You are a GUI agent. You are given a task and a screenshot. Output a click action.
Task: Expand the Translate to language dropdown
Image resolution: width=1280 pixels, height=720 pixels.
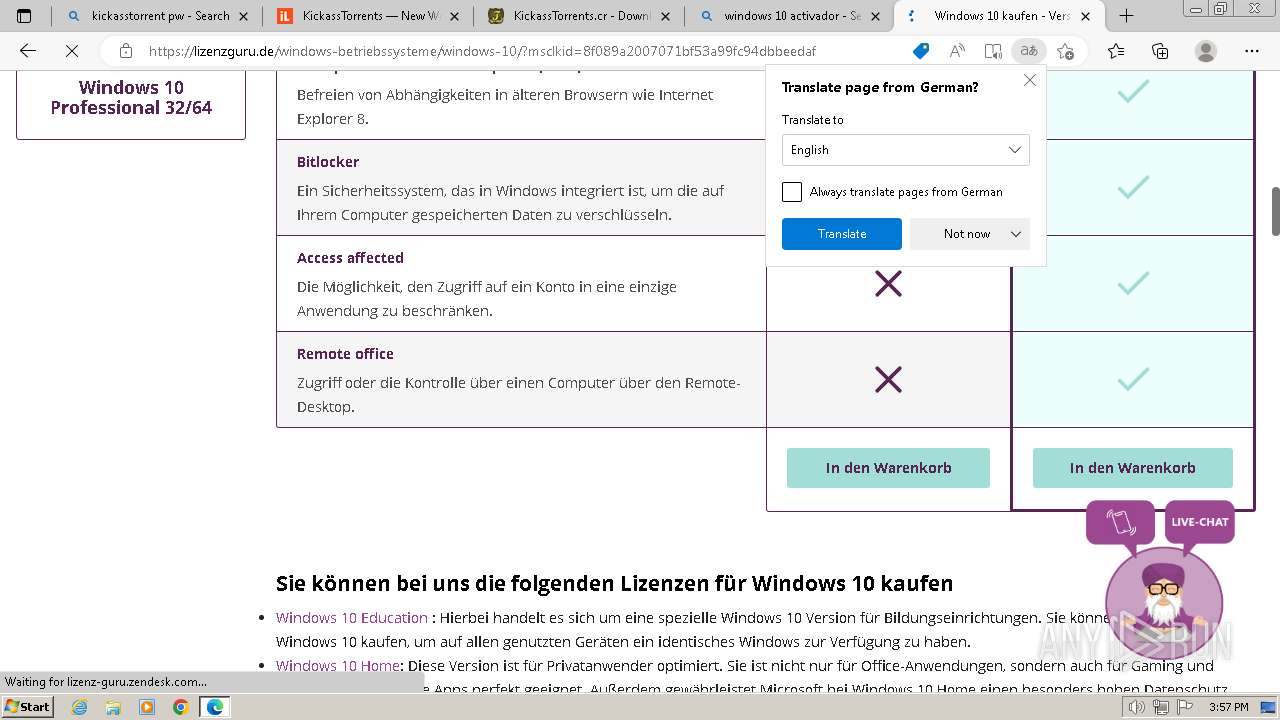click(906, 150)
